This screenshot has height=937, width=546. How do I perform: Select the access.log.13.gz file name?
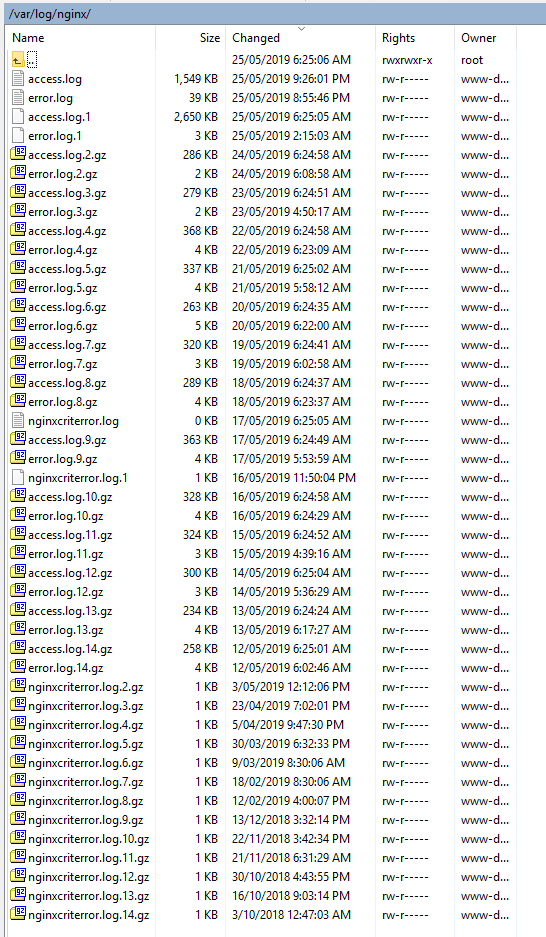pos(70,611)
